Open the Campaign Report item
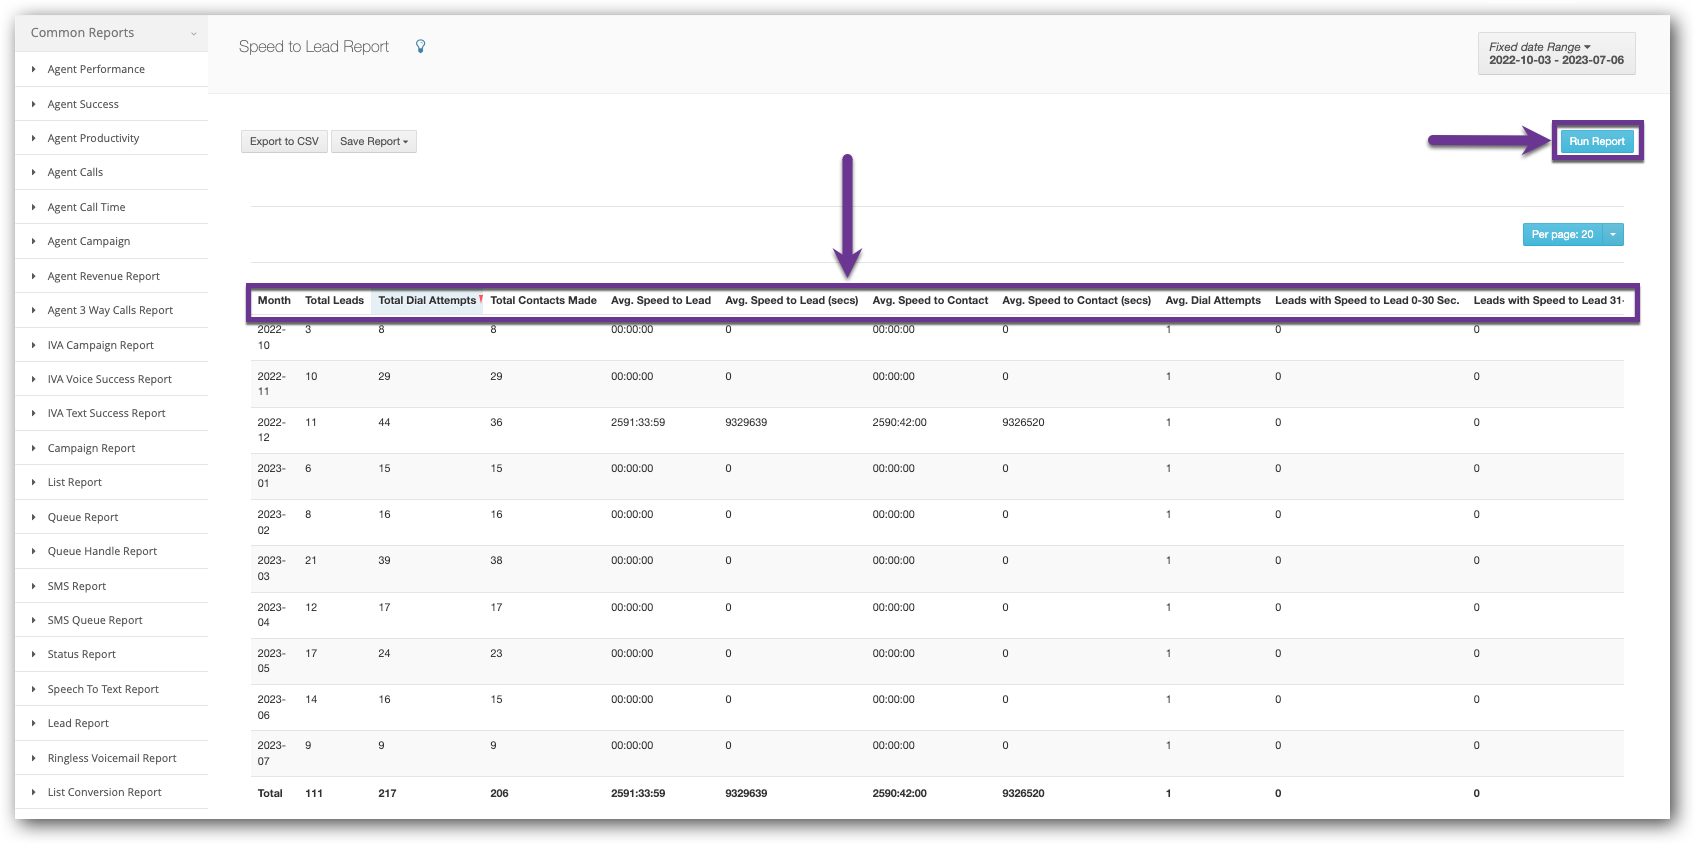 point(91,449)
